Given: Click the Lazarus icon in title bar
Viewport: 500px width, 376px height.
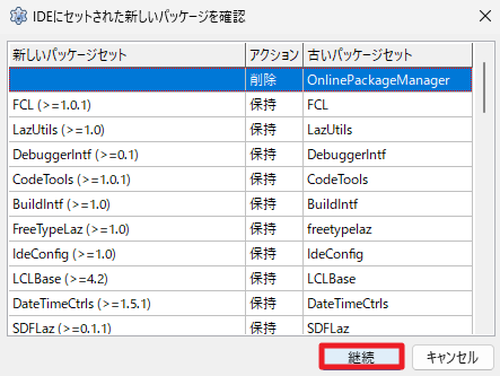Looking at the screenshot, I should tap(18, 16).
